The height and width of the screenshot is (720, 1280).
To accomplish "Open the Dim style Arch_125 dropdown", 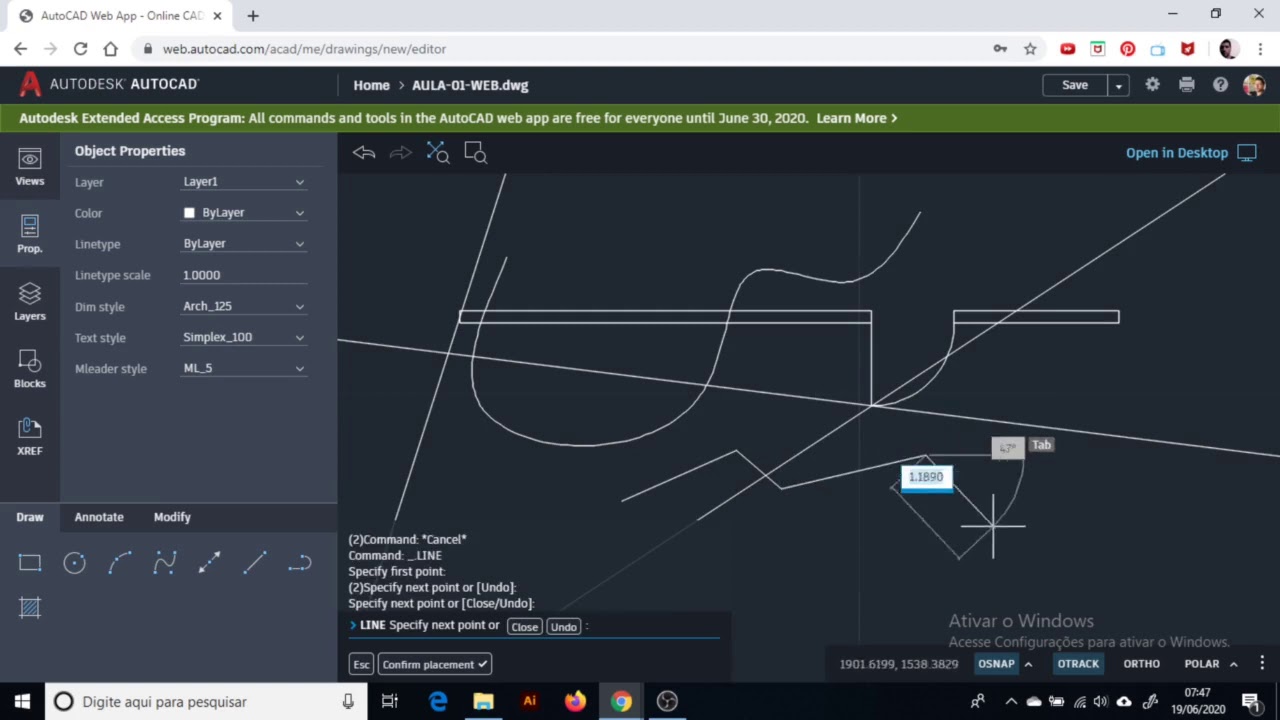I will pyautogui.click(x=244, y=306).
